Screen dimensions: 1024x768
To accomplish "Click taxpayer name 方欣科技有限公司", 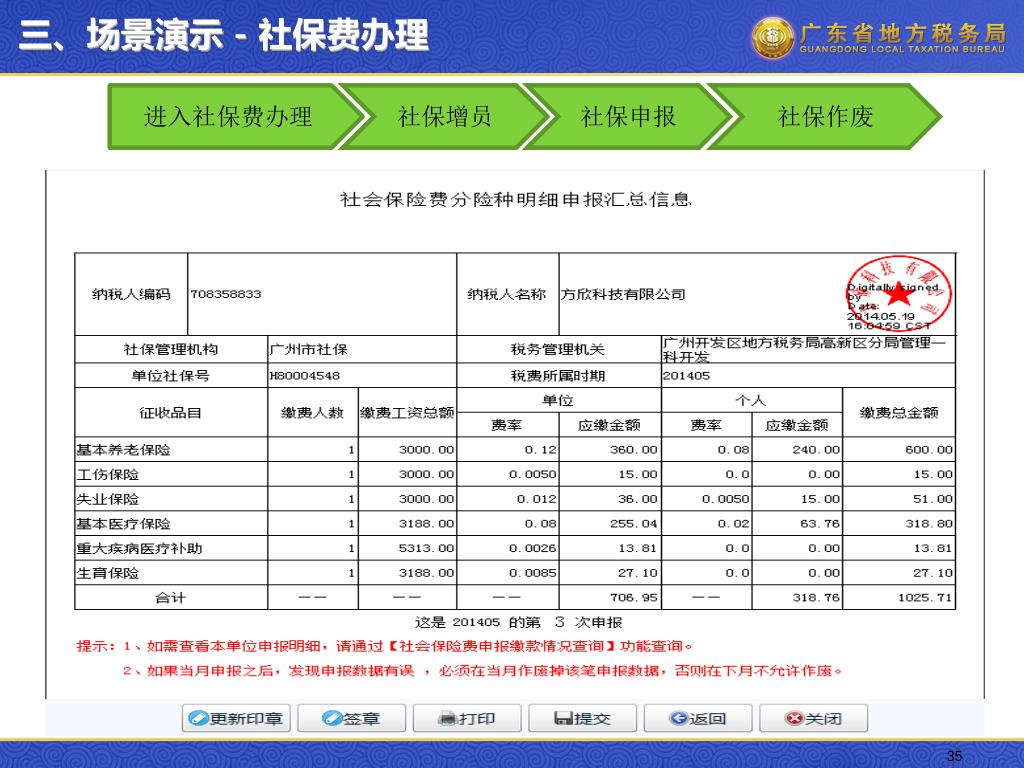I will tap(623, 295).
